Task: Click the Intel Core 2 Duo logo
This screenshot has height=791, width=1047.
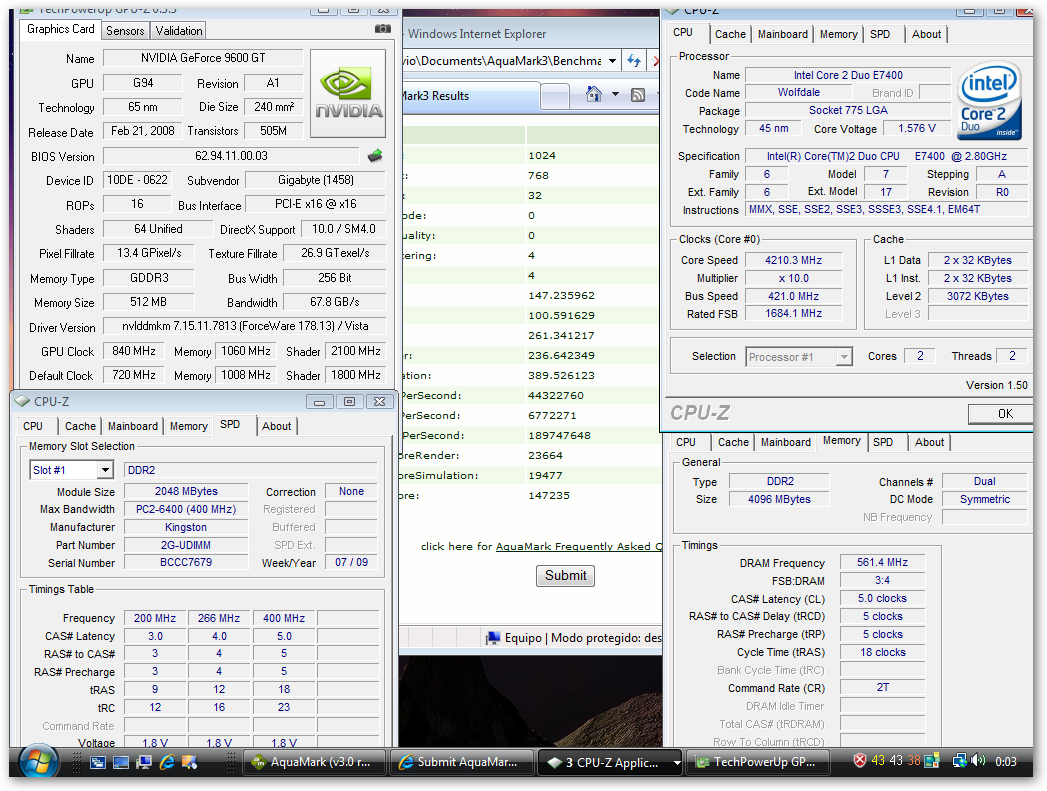Action: [988, 101]
